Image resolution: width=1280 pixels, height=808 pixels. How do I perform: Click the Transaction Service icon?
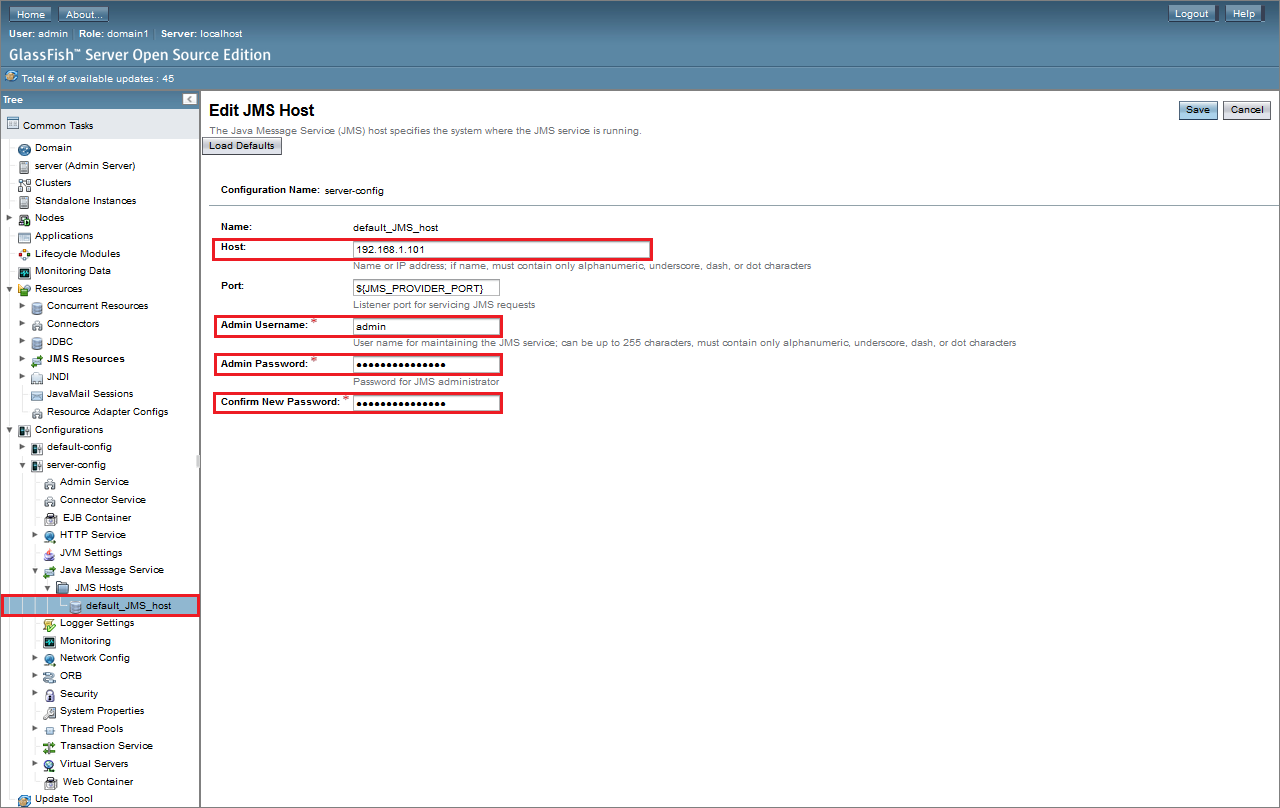tap(50, 746)
